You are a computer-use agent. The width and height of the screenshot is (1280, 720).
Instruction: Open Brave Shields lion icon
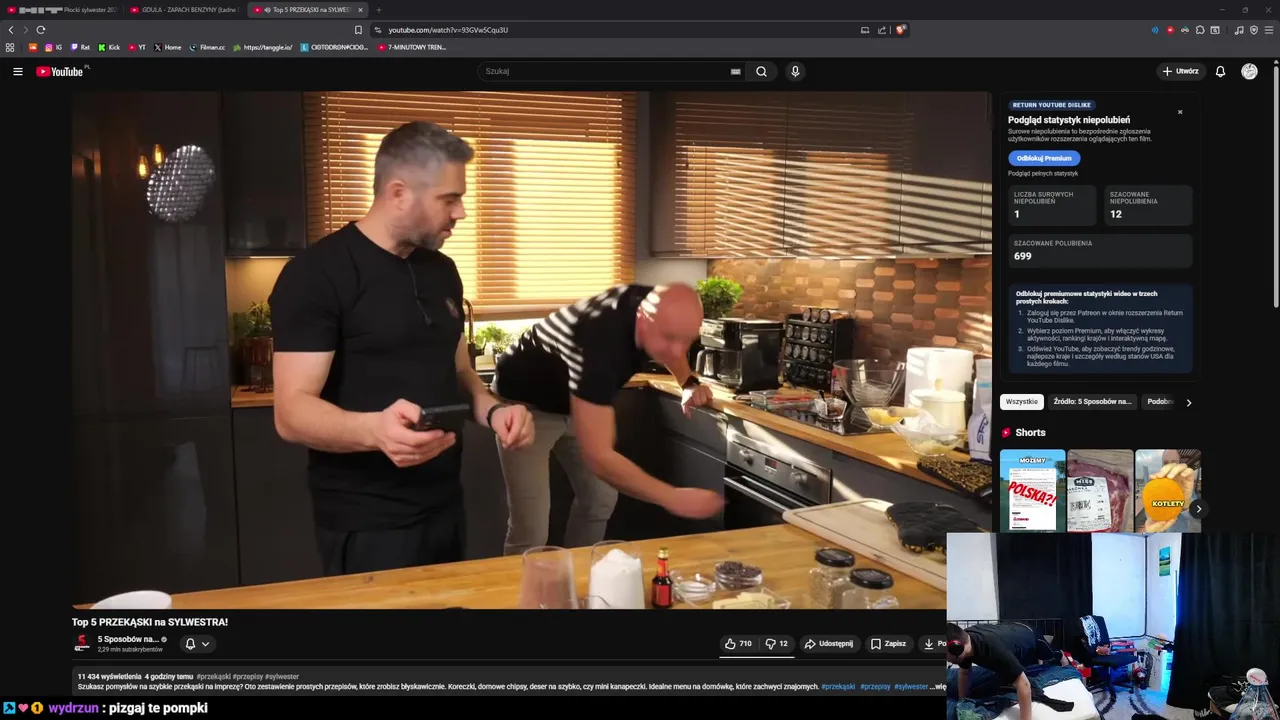pyautogui.click(x=900, y=30)
